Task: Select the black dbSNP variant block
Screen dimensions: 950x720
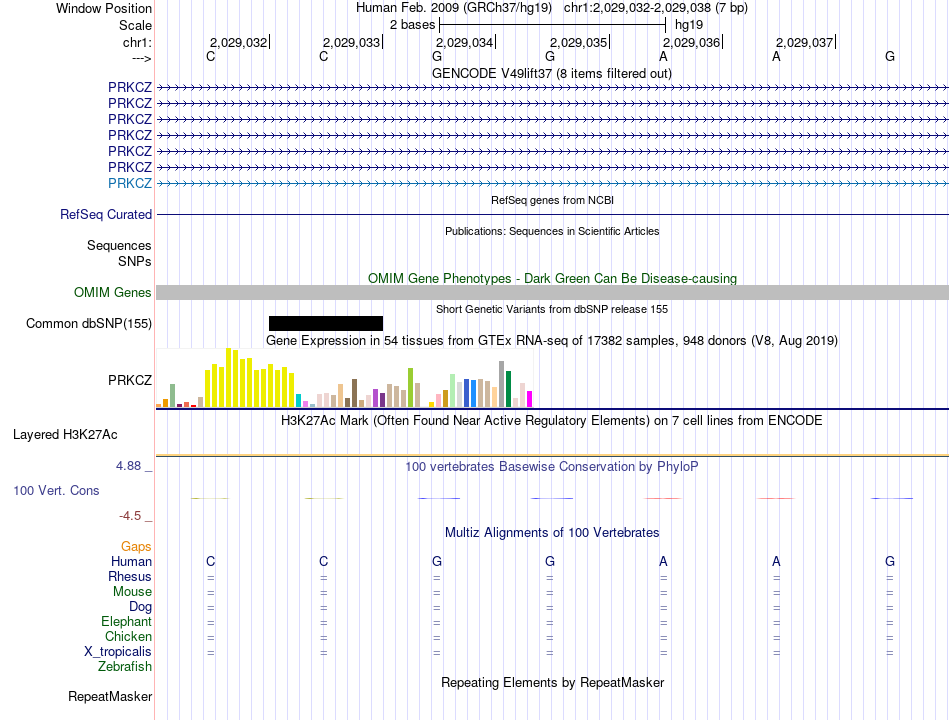Action: [x=326, y=324]
